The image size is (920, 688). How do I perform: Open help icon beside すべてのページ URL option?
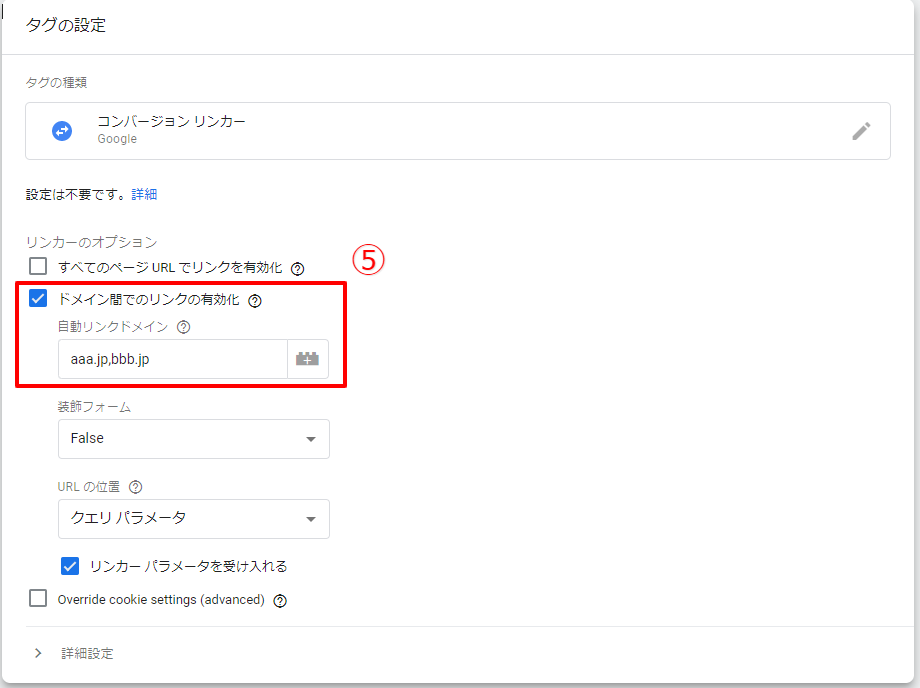[x=297, y=268]
